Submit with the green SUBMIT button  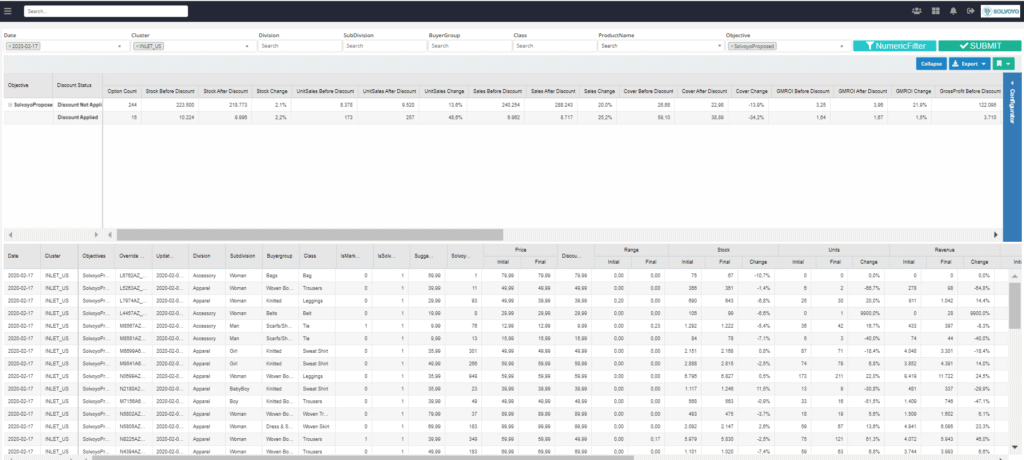(980, 46)
